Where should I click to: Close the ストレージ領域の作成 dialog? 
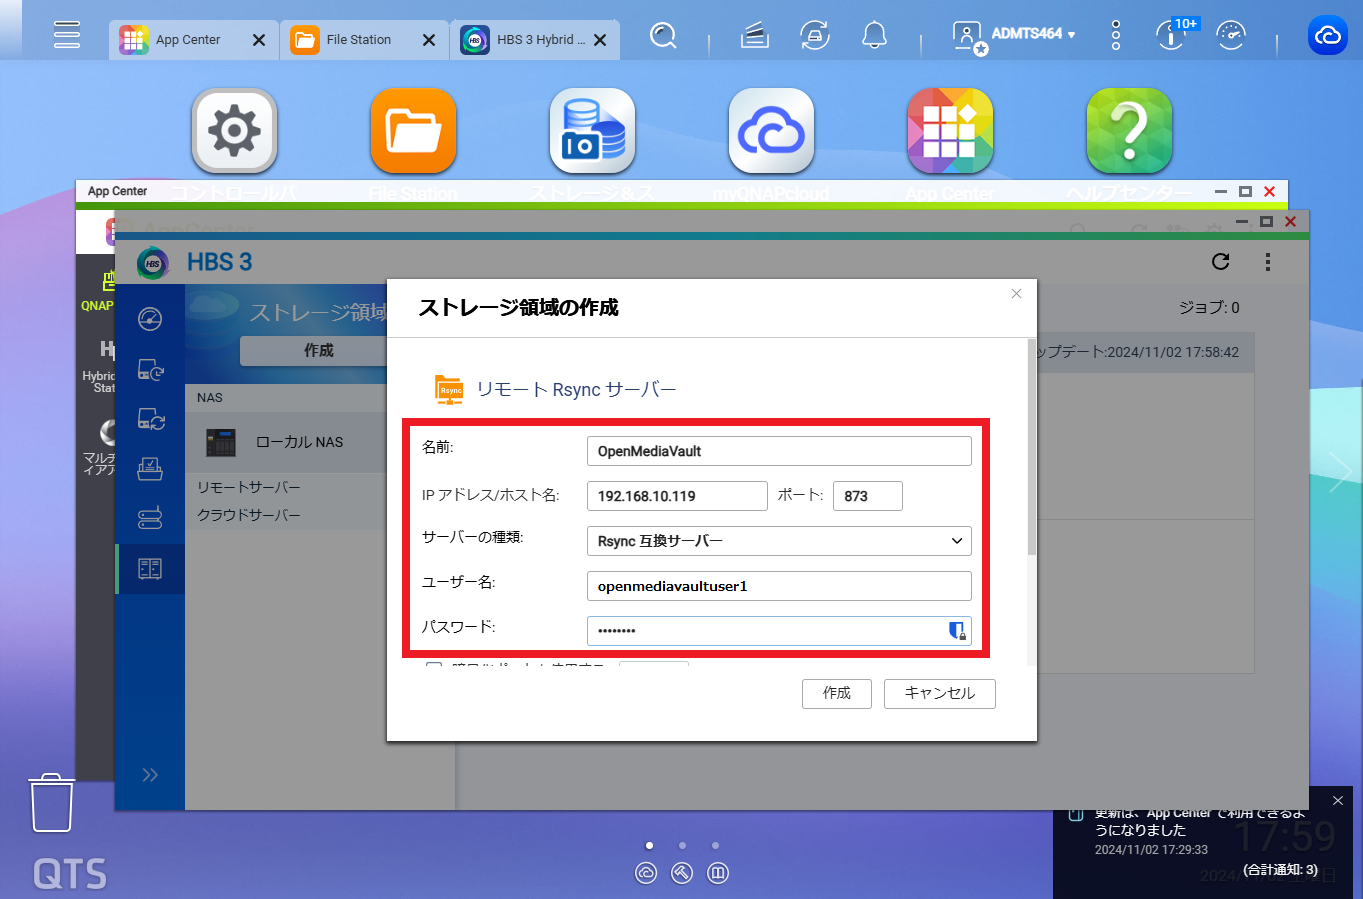[1016, 294]
